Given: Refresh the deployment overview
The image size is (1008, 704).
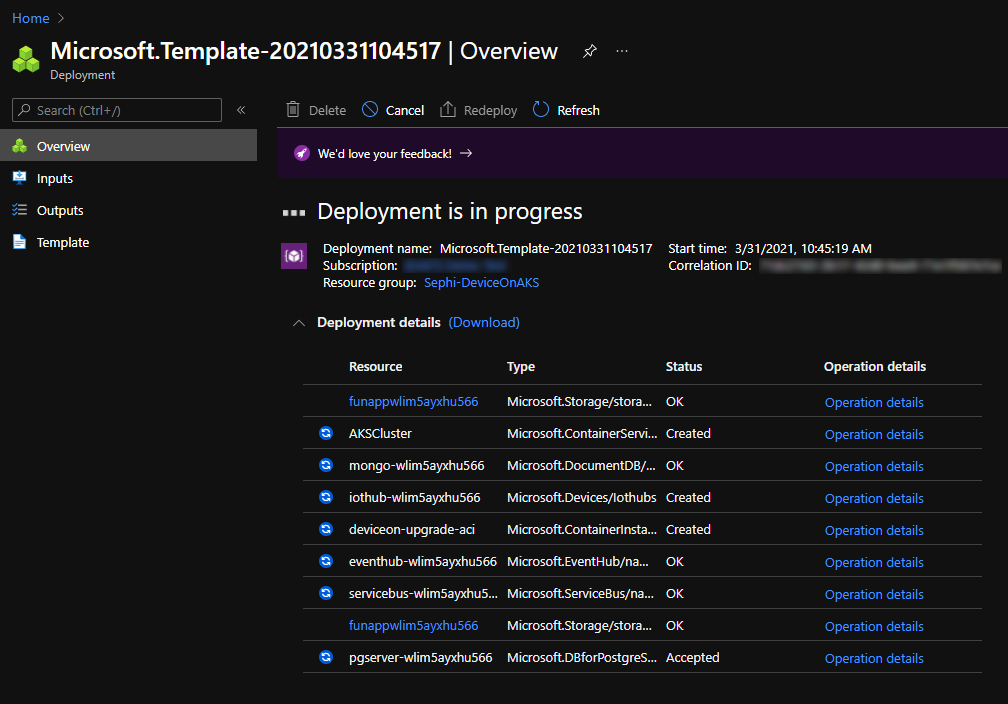Looking at the screenshot, I should point(566,110).
